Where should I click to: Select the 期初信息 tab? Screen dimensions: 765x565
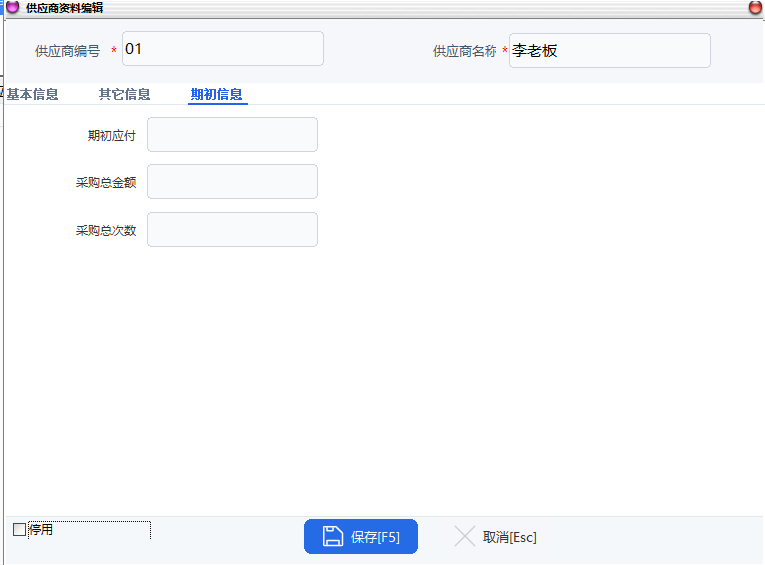click(x=217, y=95)
